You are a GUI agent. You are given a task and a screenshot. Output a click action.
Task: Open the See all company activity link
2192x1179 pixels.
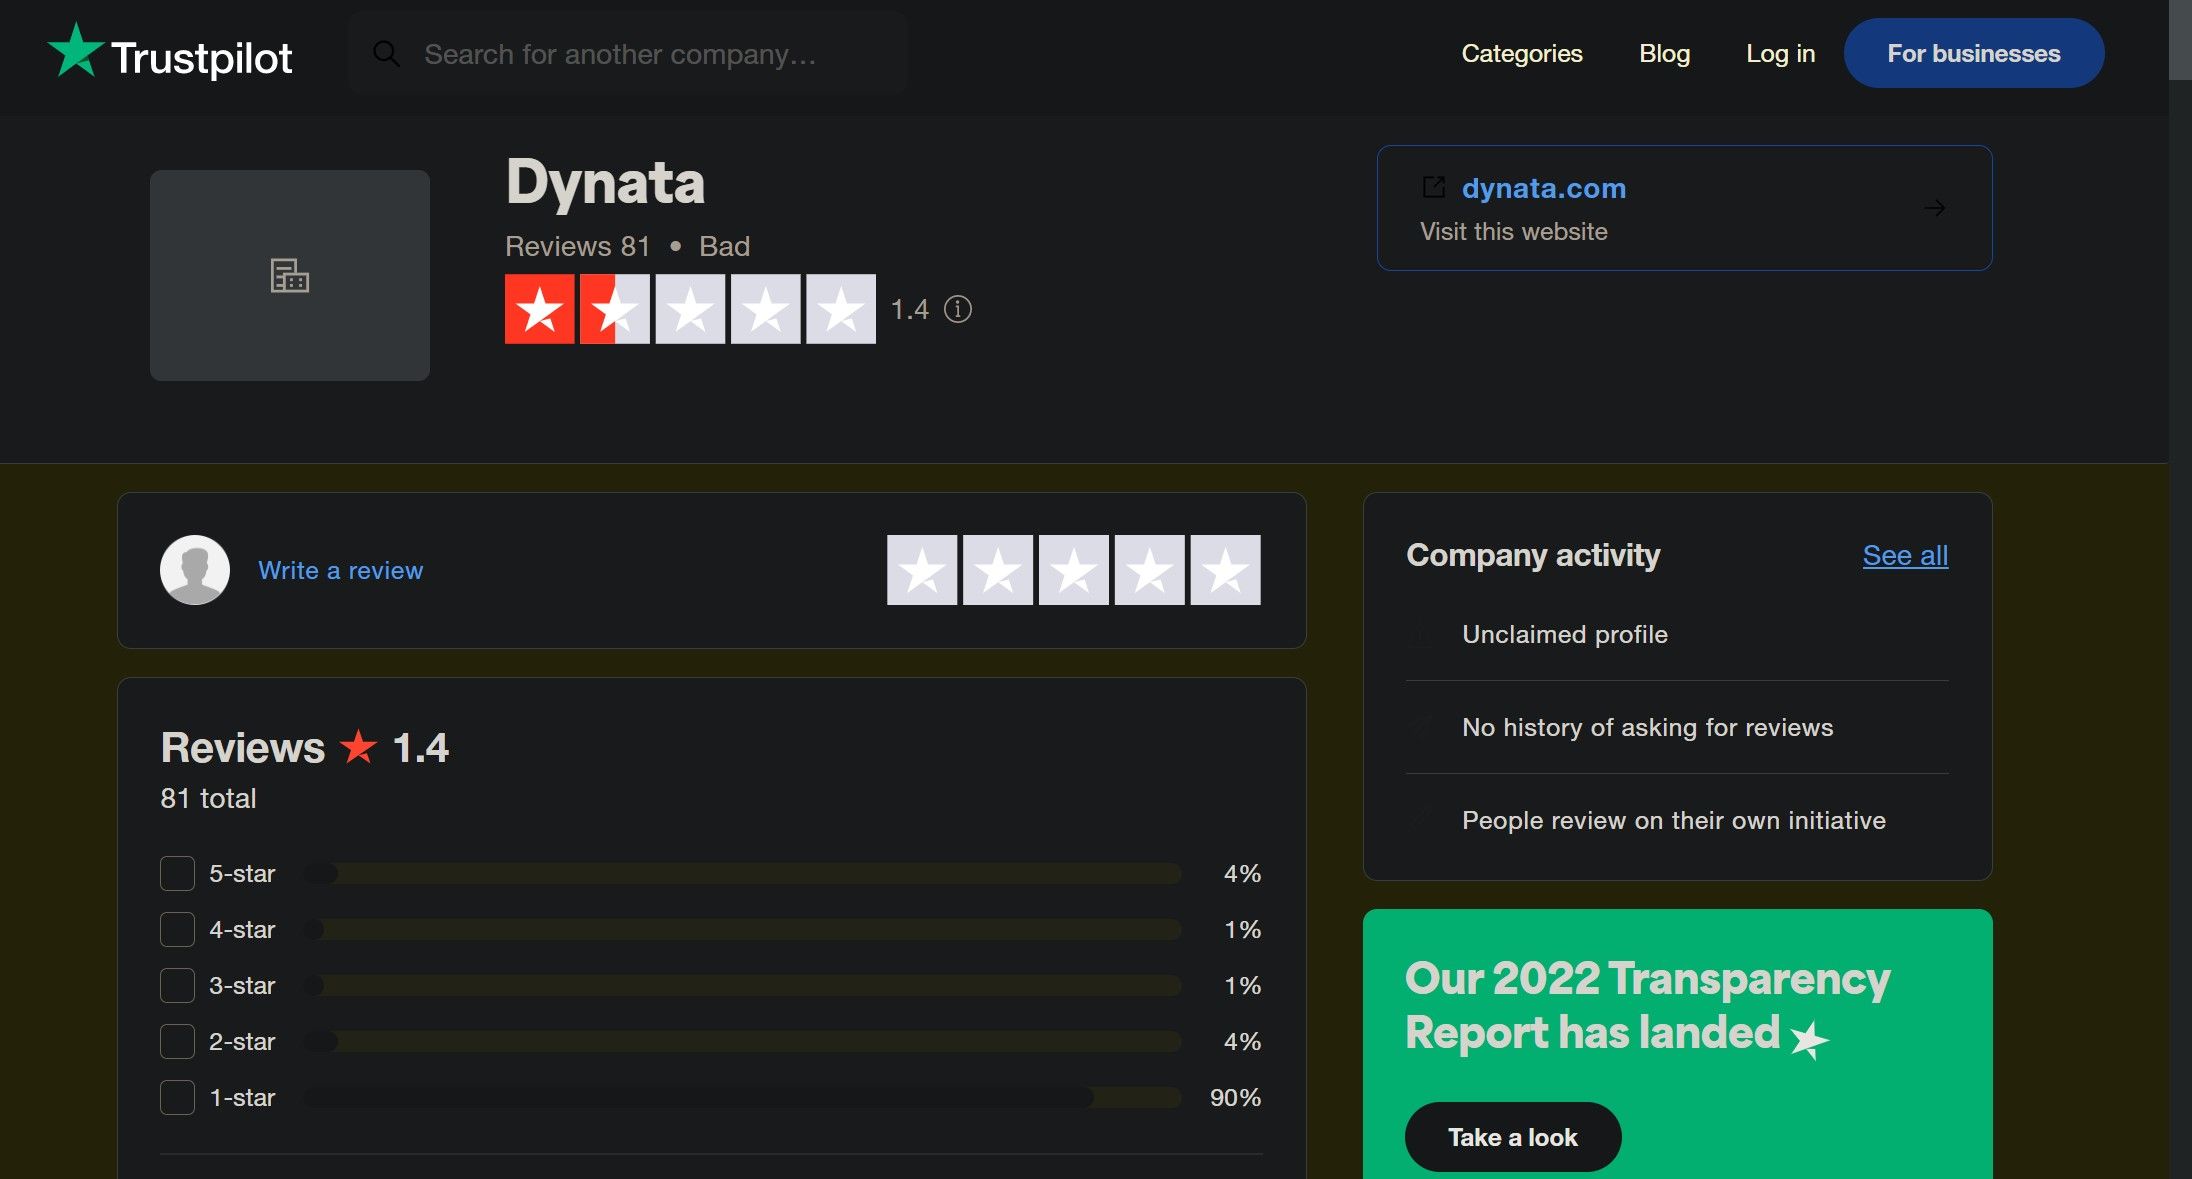(1905, 555)
